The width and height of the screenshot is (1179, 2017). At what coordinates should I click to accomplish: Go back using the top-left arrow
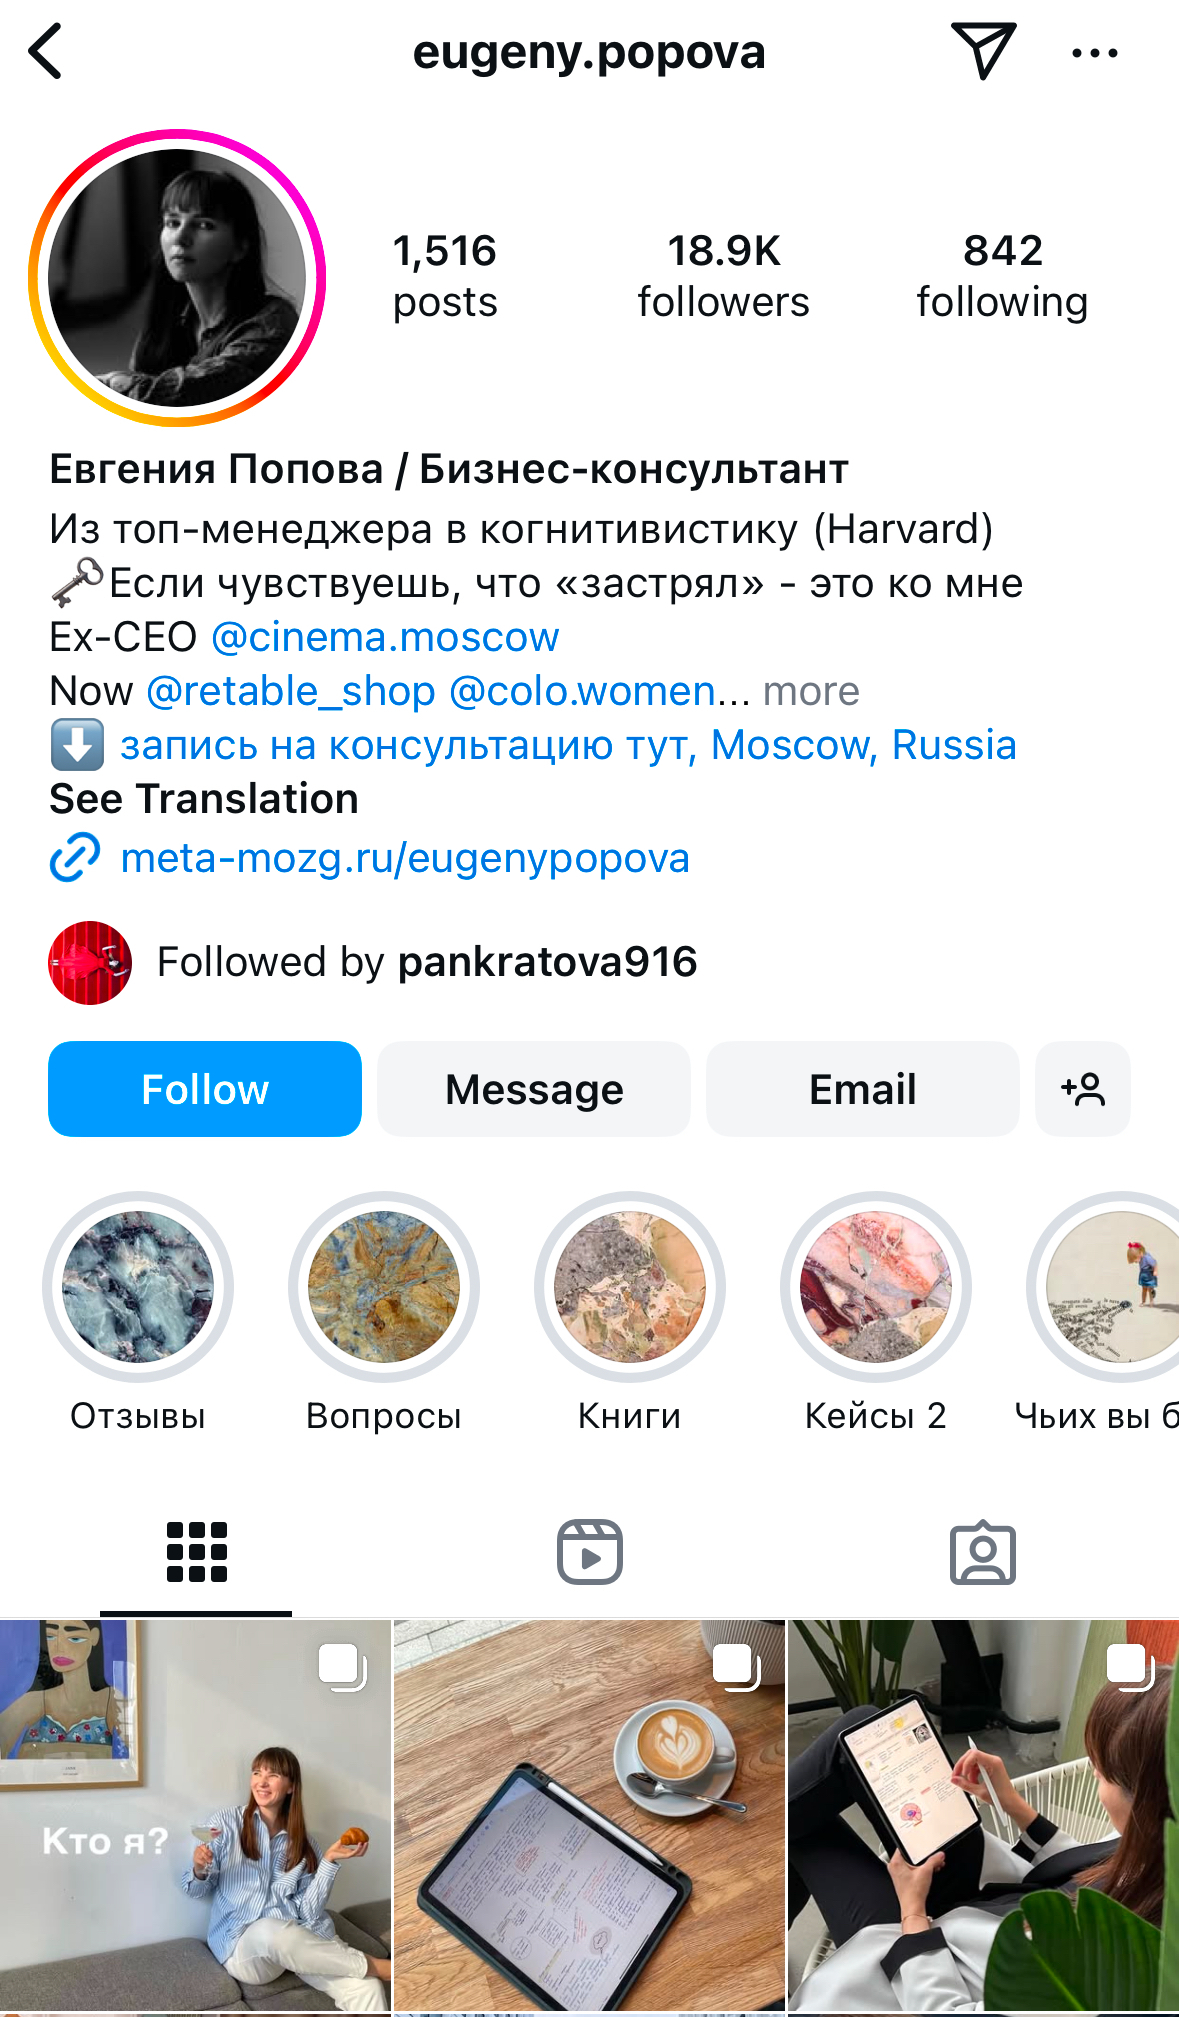pyautogui.click(x=46, y=51)
